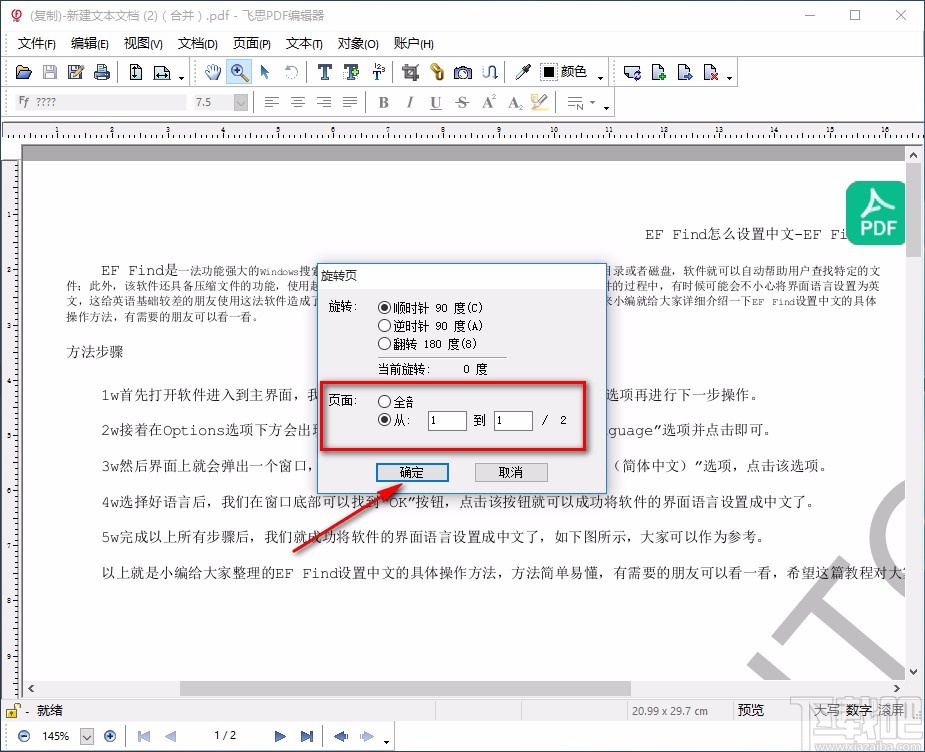
Task: Click the camera snapshot tool
Action: point(463,73)
